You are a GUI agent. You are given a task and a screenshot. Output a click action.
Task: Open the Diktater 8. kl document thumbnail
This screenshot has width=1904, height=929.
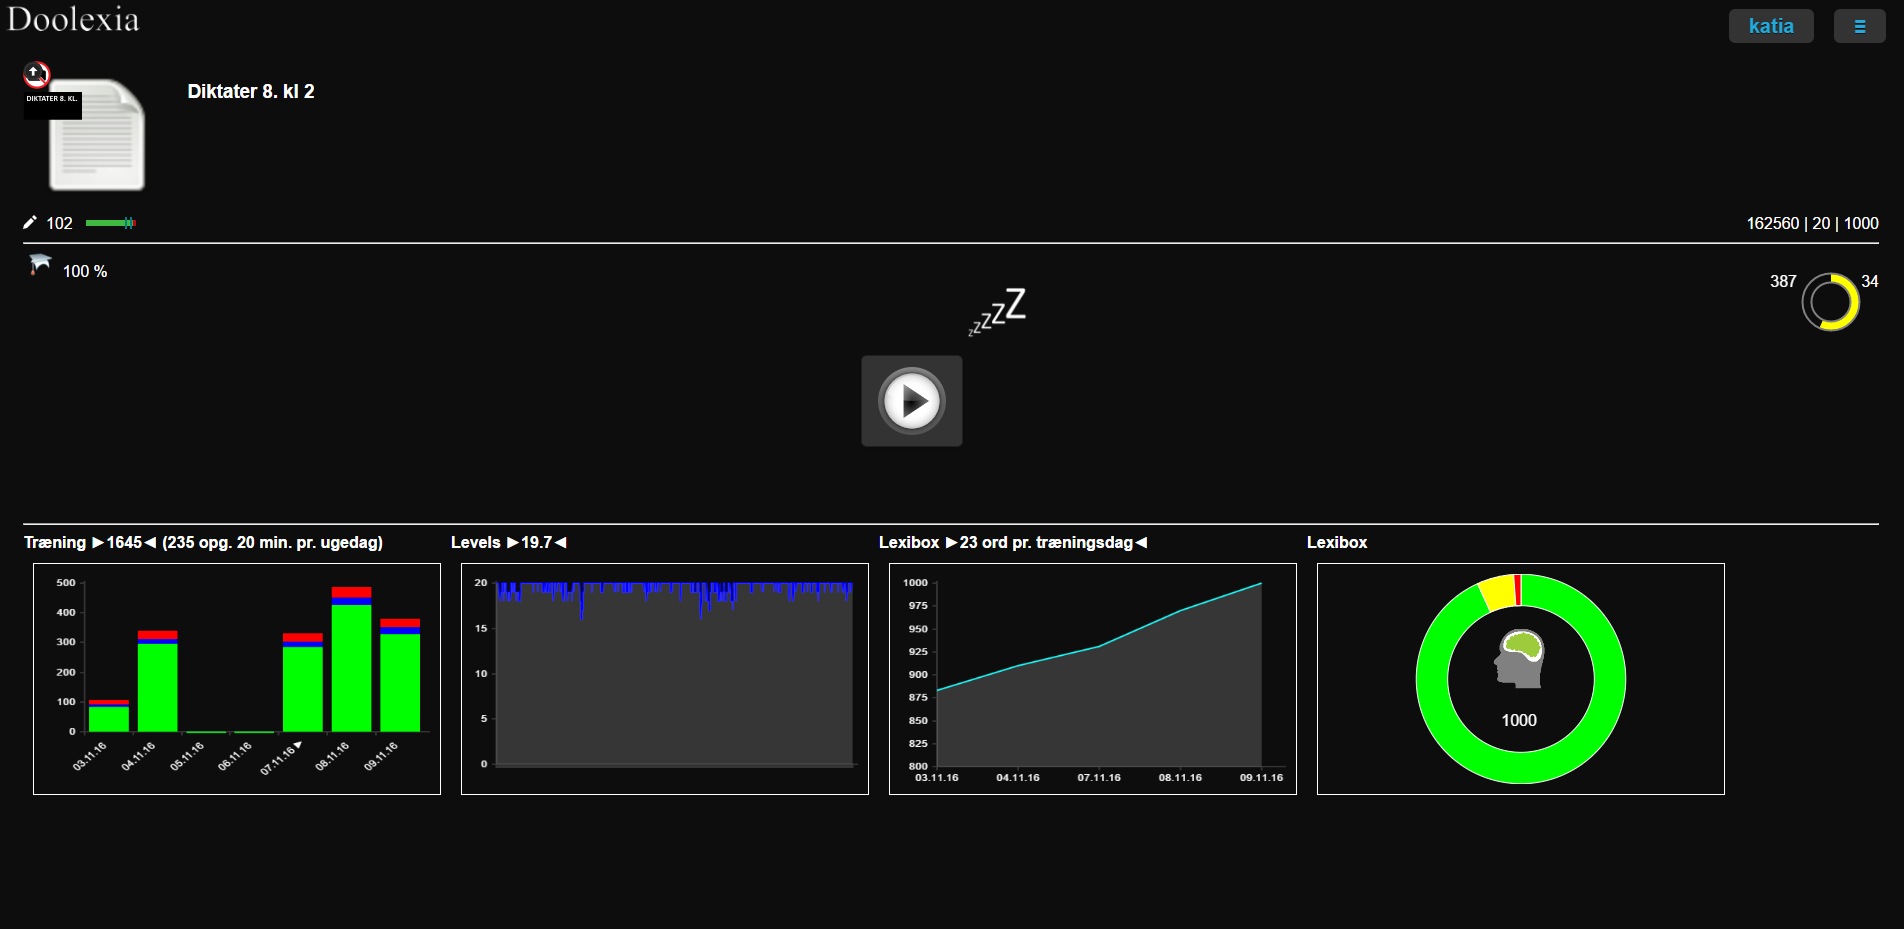tap(96, 135)
